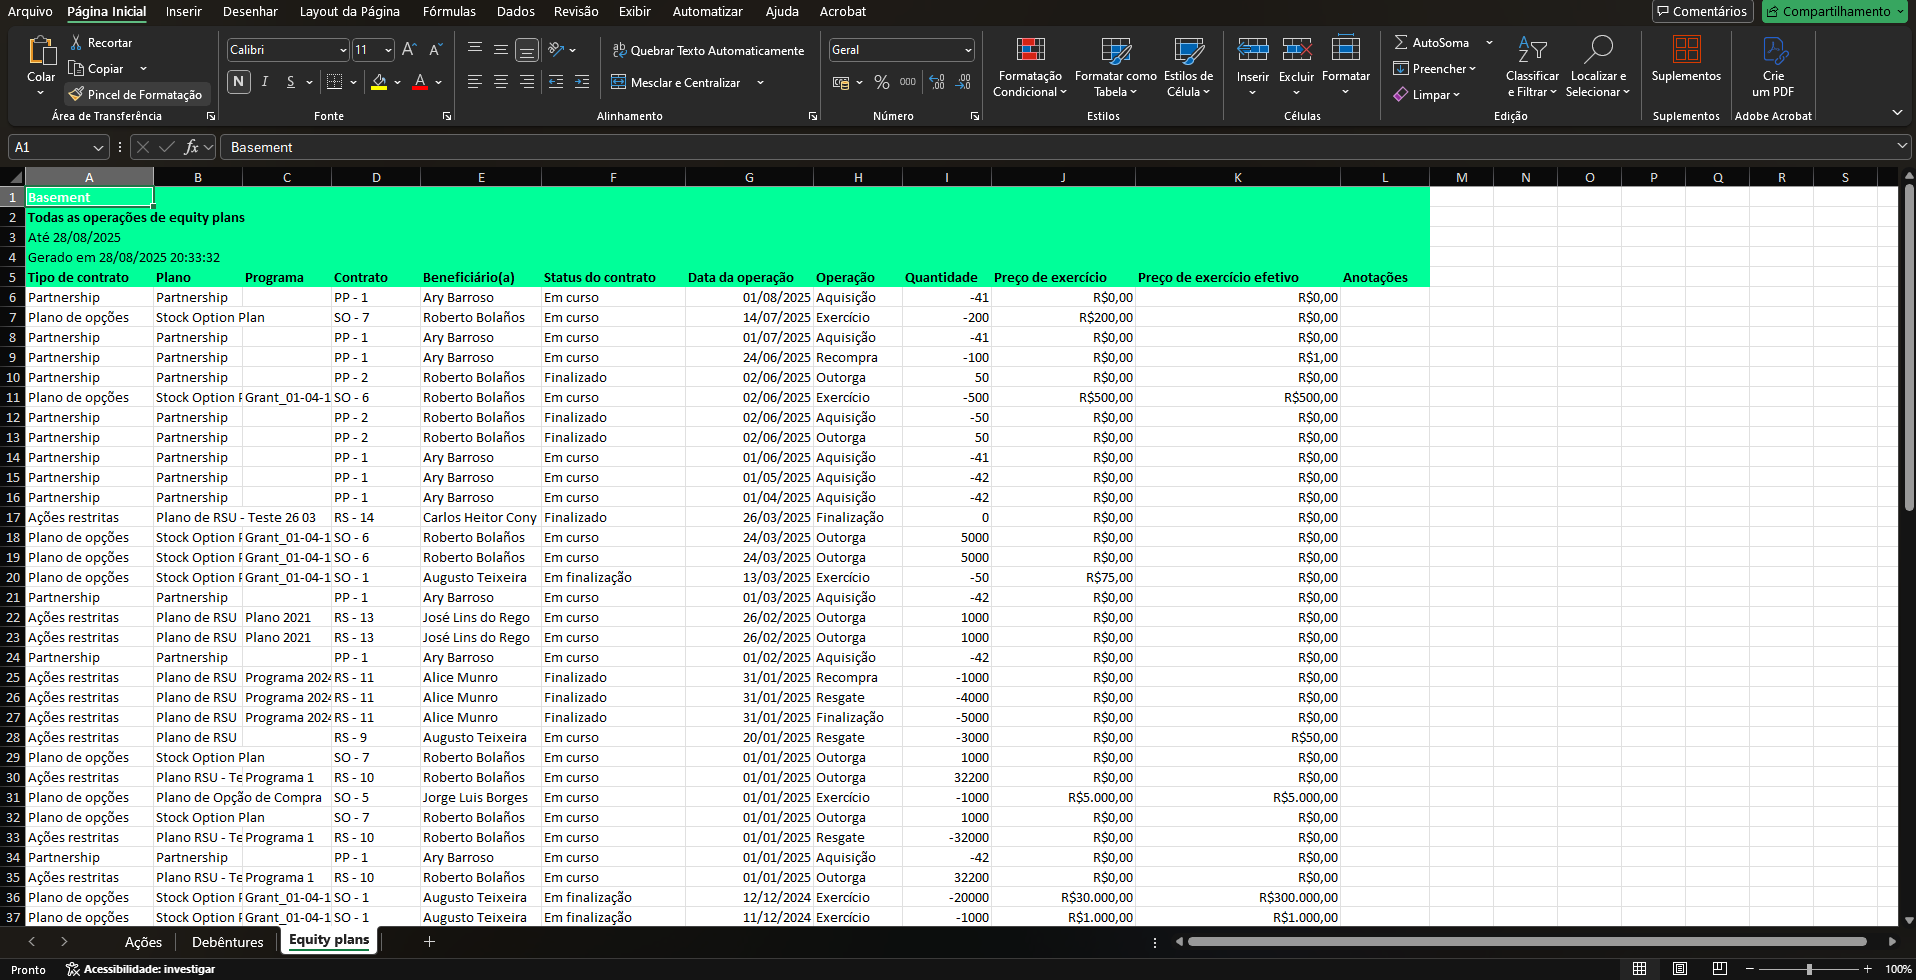Screen dimensions: 1916x980
Task: Click the Comentários button
Action: pos(1701,12)
